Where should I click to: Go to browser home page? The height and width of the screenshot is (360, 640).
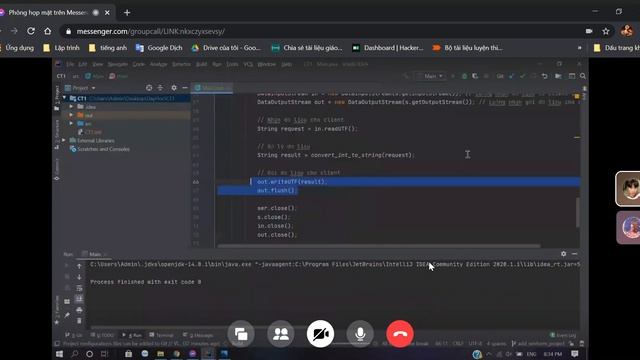(48, 31)
